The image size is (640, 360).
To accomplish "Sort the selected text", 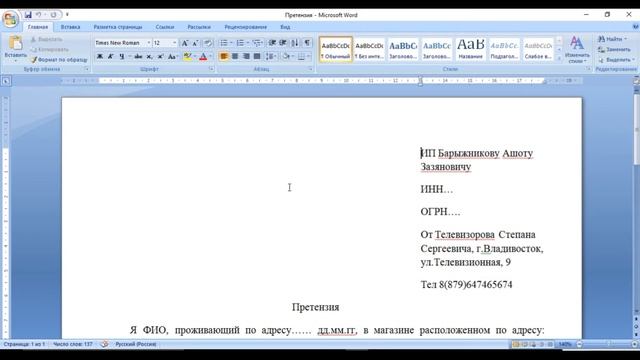I will [295, 43].
